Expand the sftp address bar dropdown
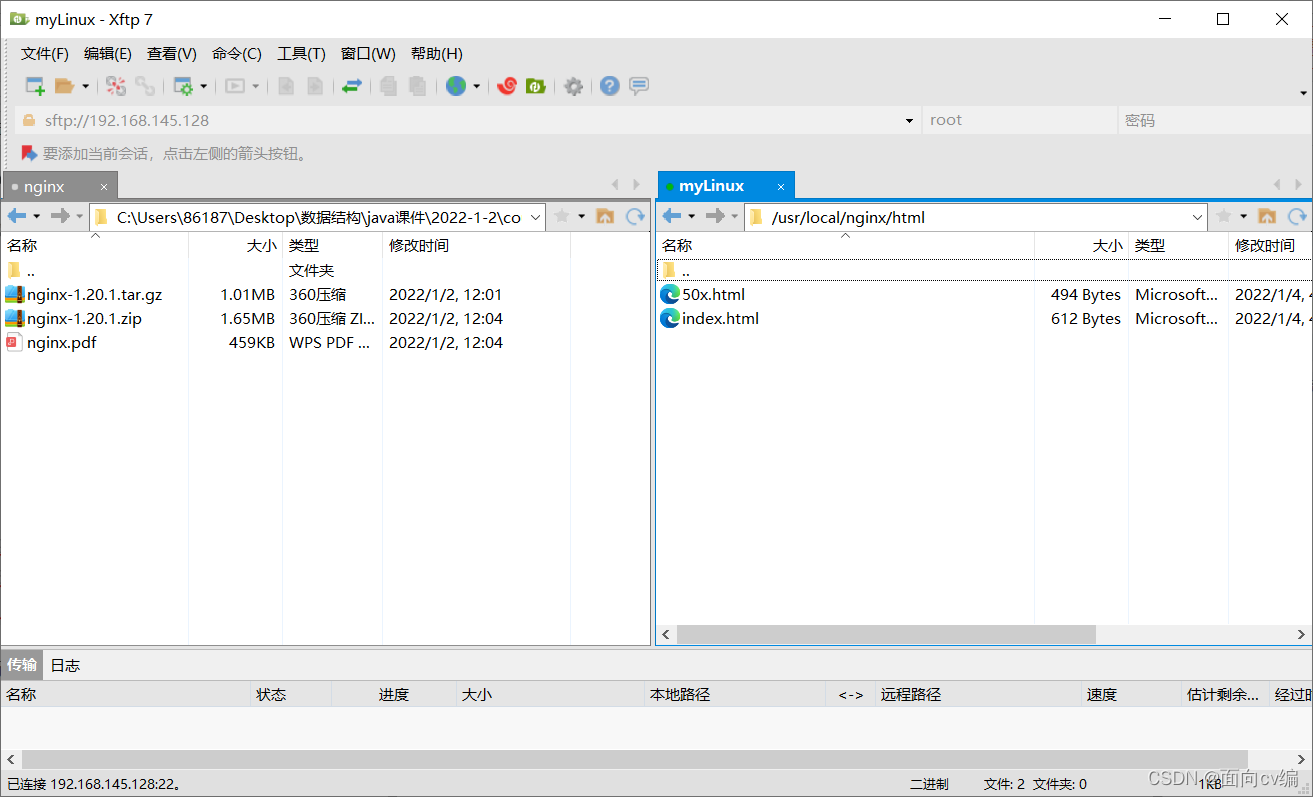Viewport: 1313px width, 797px height. pos(909,121)
